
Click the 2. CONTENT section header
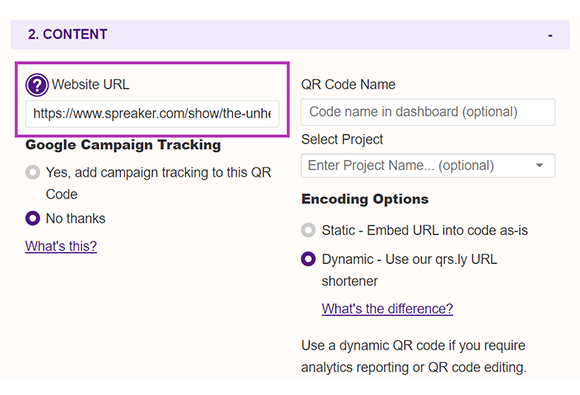point(290,34)
